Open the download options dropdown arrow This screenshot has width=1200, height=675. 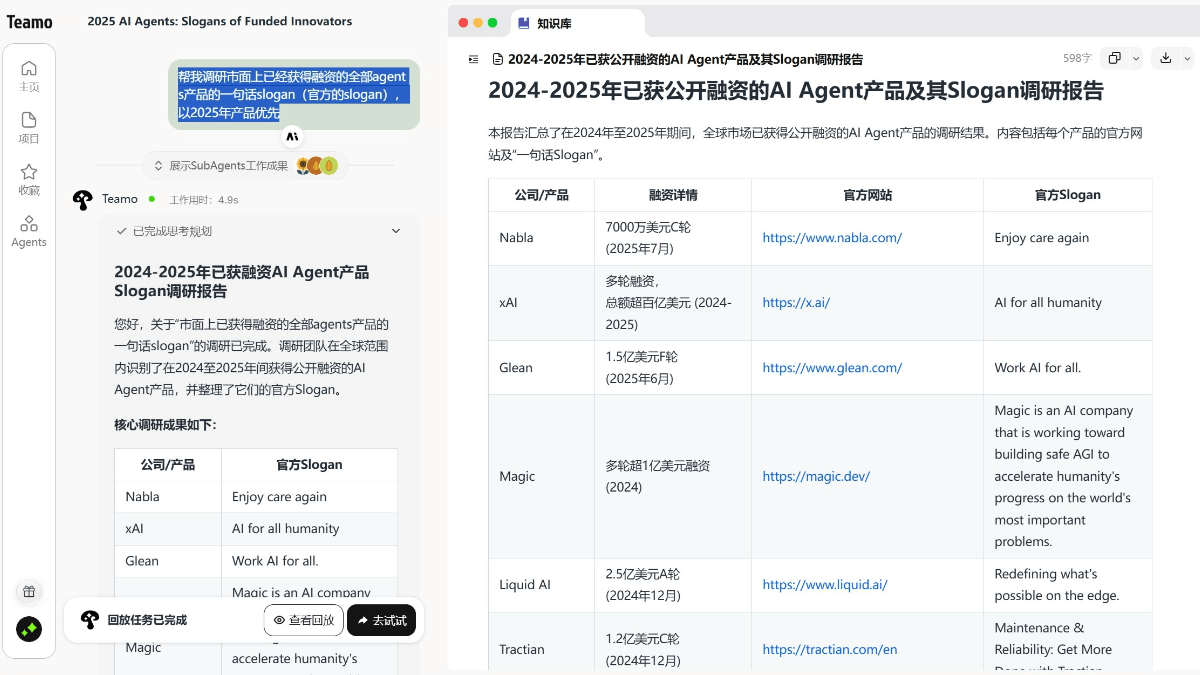(1187, 59)
